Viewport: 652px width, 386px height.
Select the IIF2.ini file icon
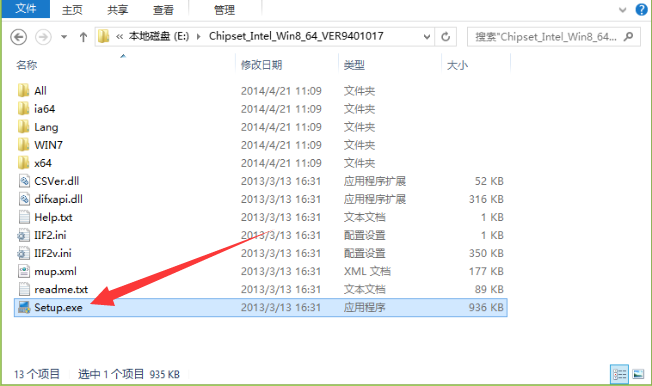click(23, 235)
